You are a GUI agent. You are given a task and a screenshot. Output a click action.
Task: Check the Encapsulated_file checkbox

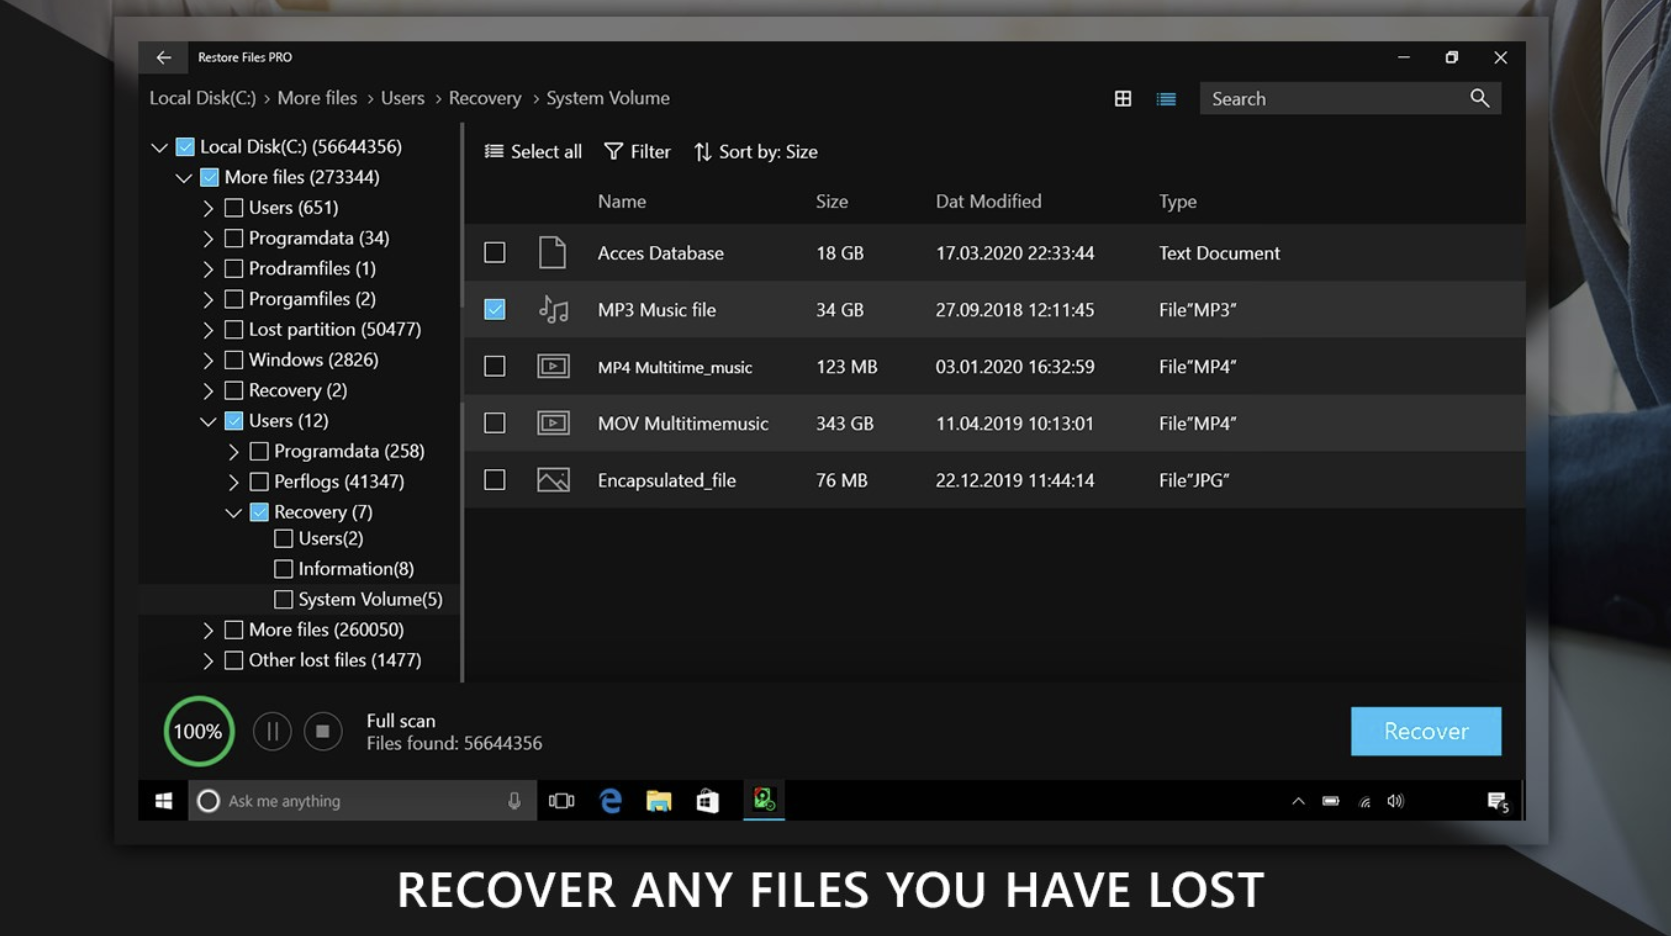(495, 481)
